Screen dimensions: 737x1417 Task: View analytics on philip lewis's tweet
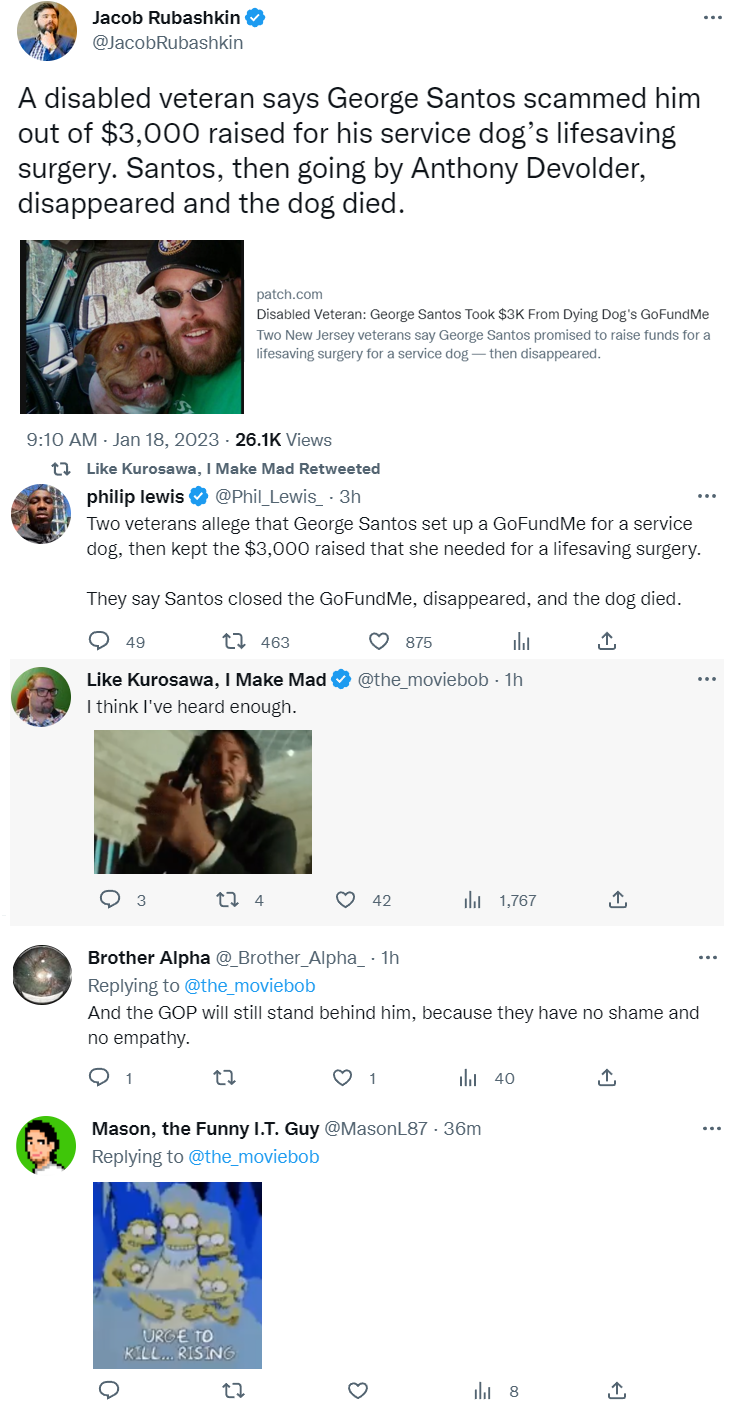521,641
